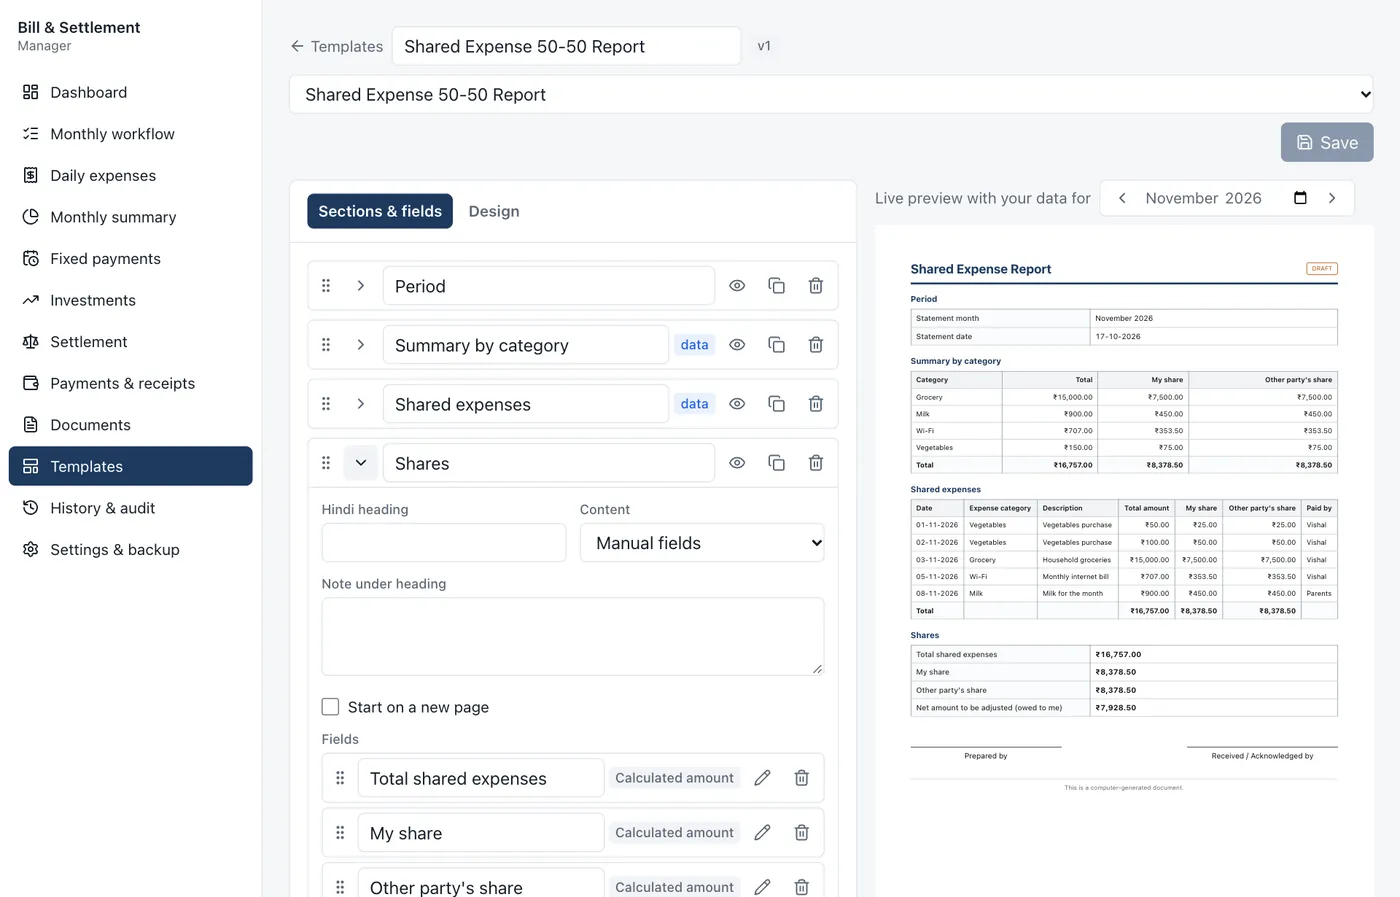Delete the Shares section
The width and height of the screenshot is (1400, 897).
(816, 463)
